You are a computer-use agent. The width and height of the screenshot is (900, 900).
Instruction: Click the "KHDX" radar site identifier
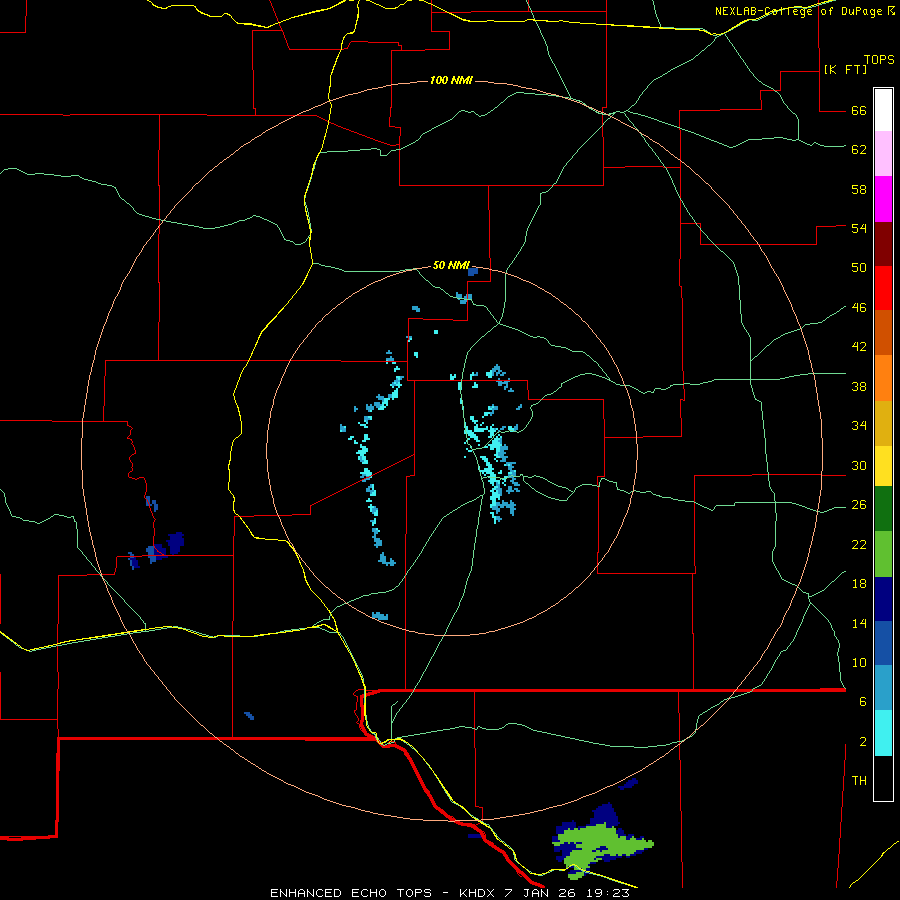click(478, 893)
